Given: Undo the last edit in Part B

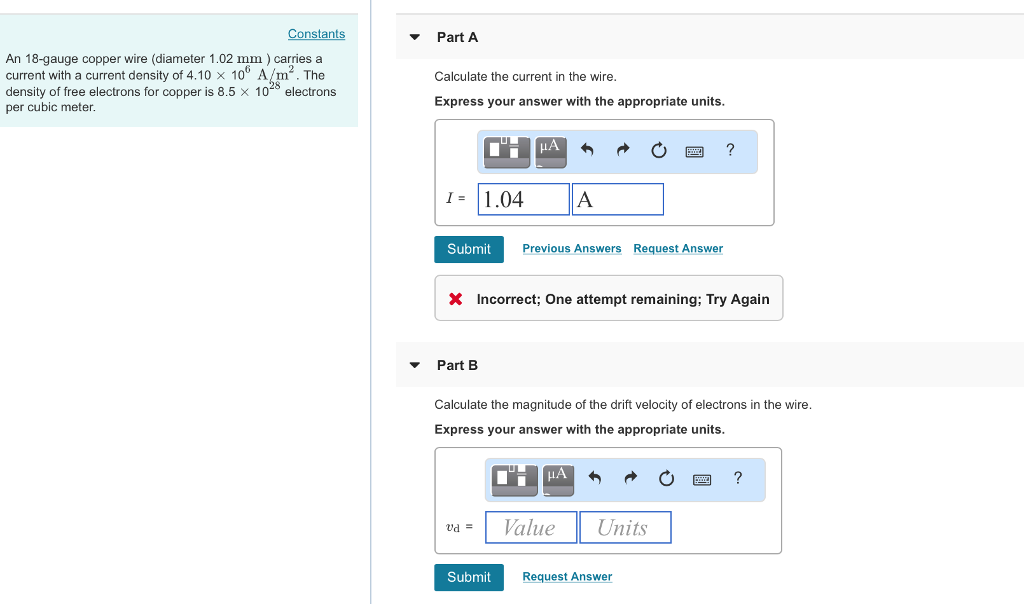Looking at the screenshot, I should (595, 479).
